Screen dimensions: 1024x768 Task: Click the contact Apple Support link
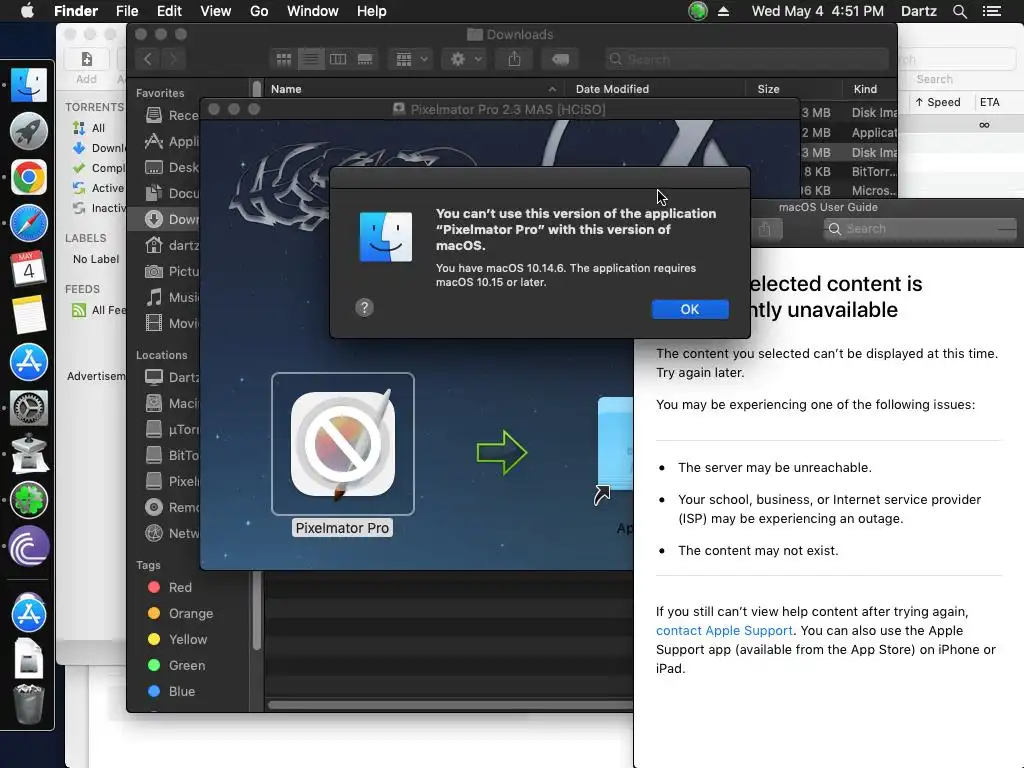(x=724, y=630)
